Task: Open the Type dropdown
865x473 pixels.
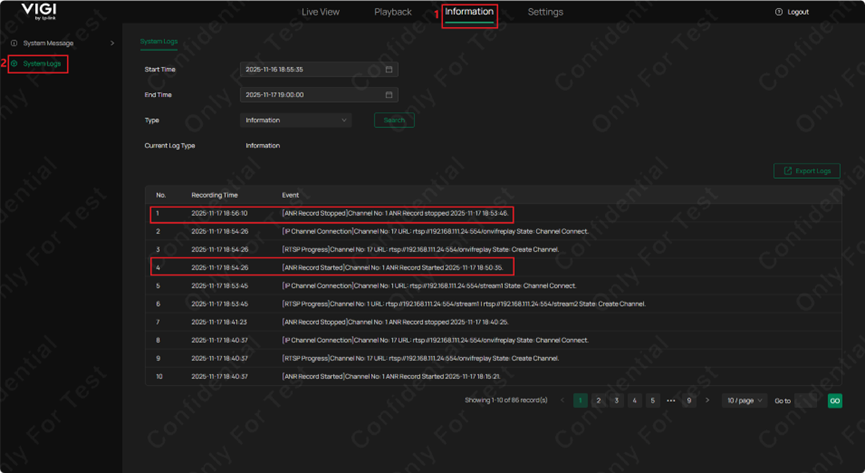Action: pyautogui.click(x=296, y=120)
